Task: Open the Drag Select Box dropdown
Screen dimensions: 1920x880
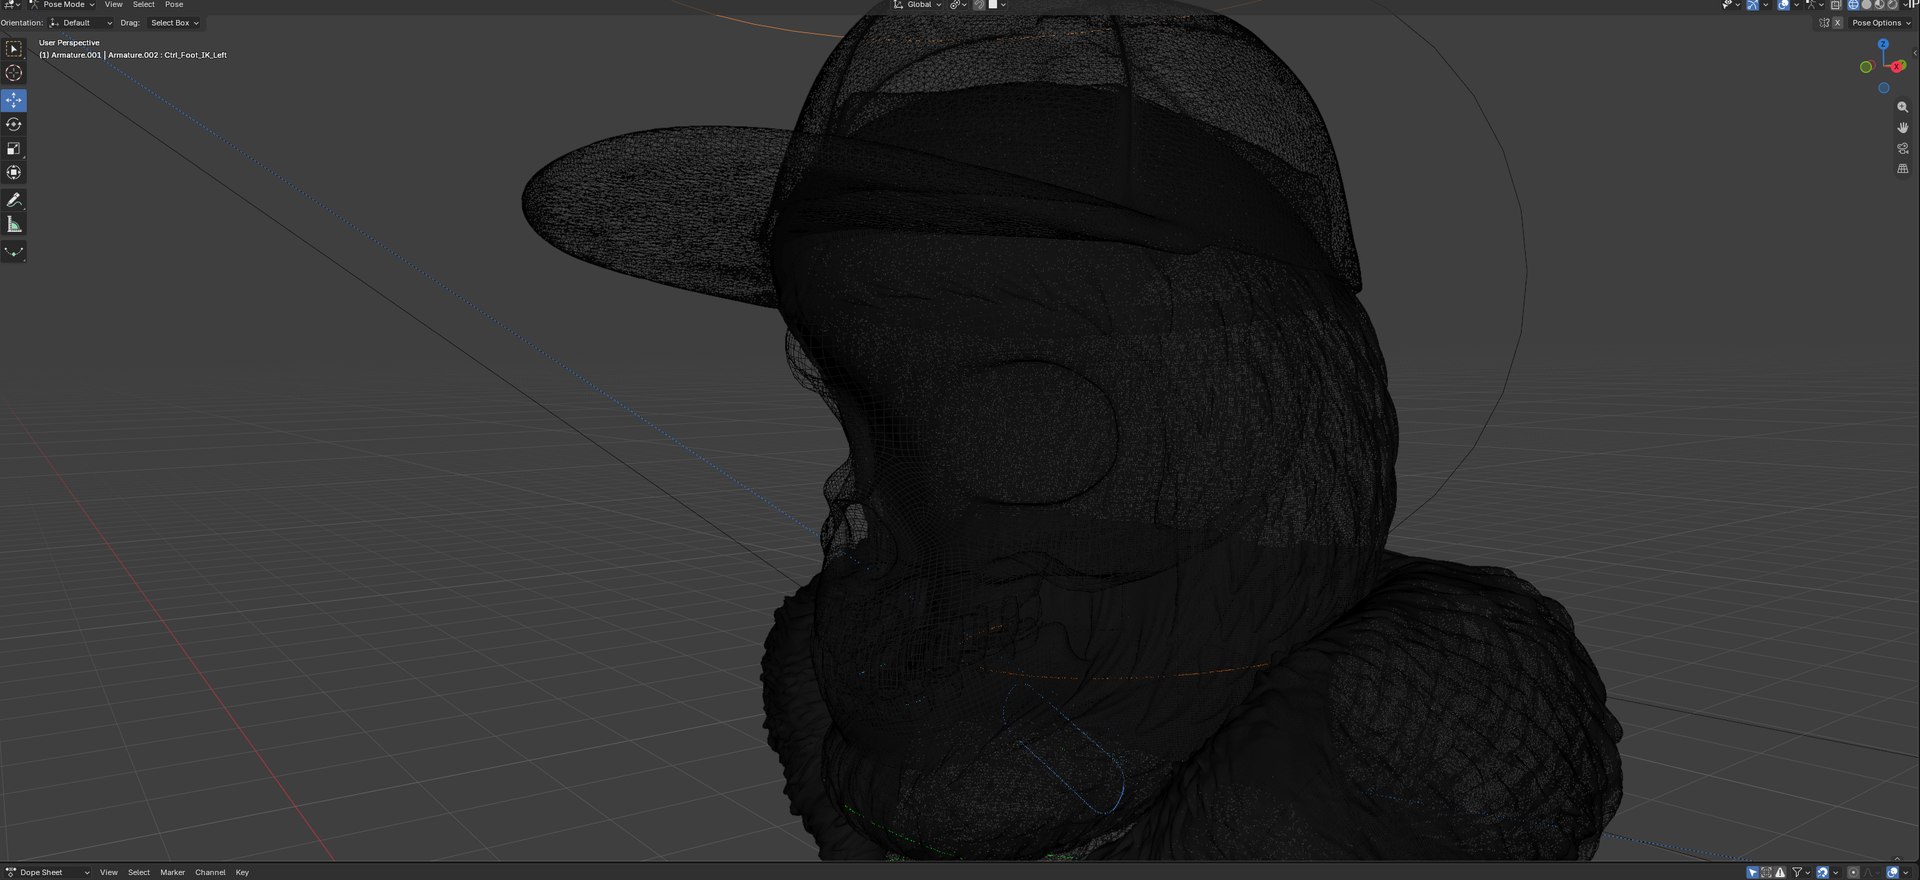Action: 175,23
